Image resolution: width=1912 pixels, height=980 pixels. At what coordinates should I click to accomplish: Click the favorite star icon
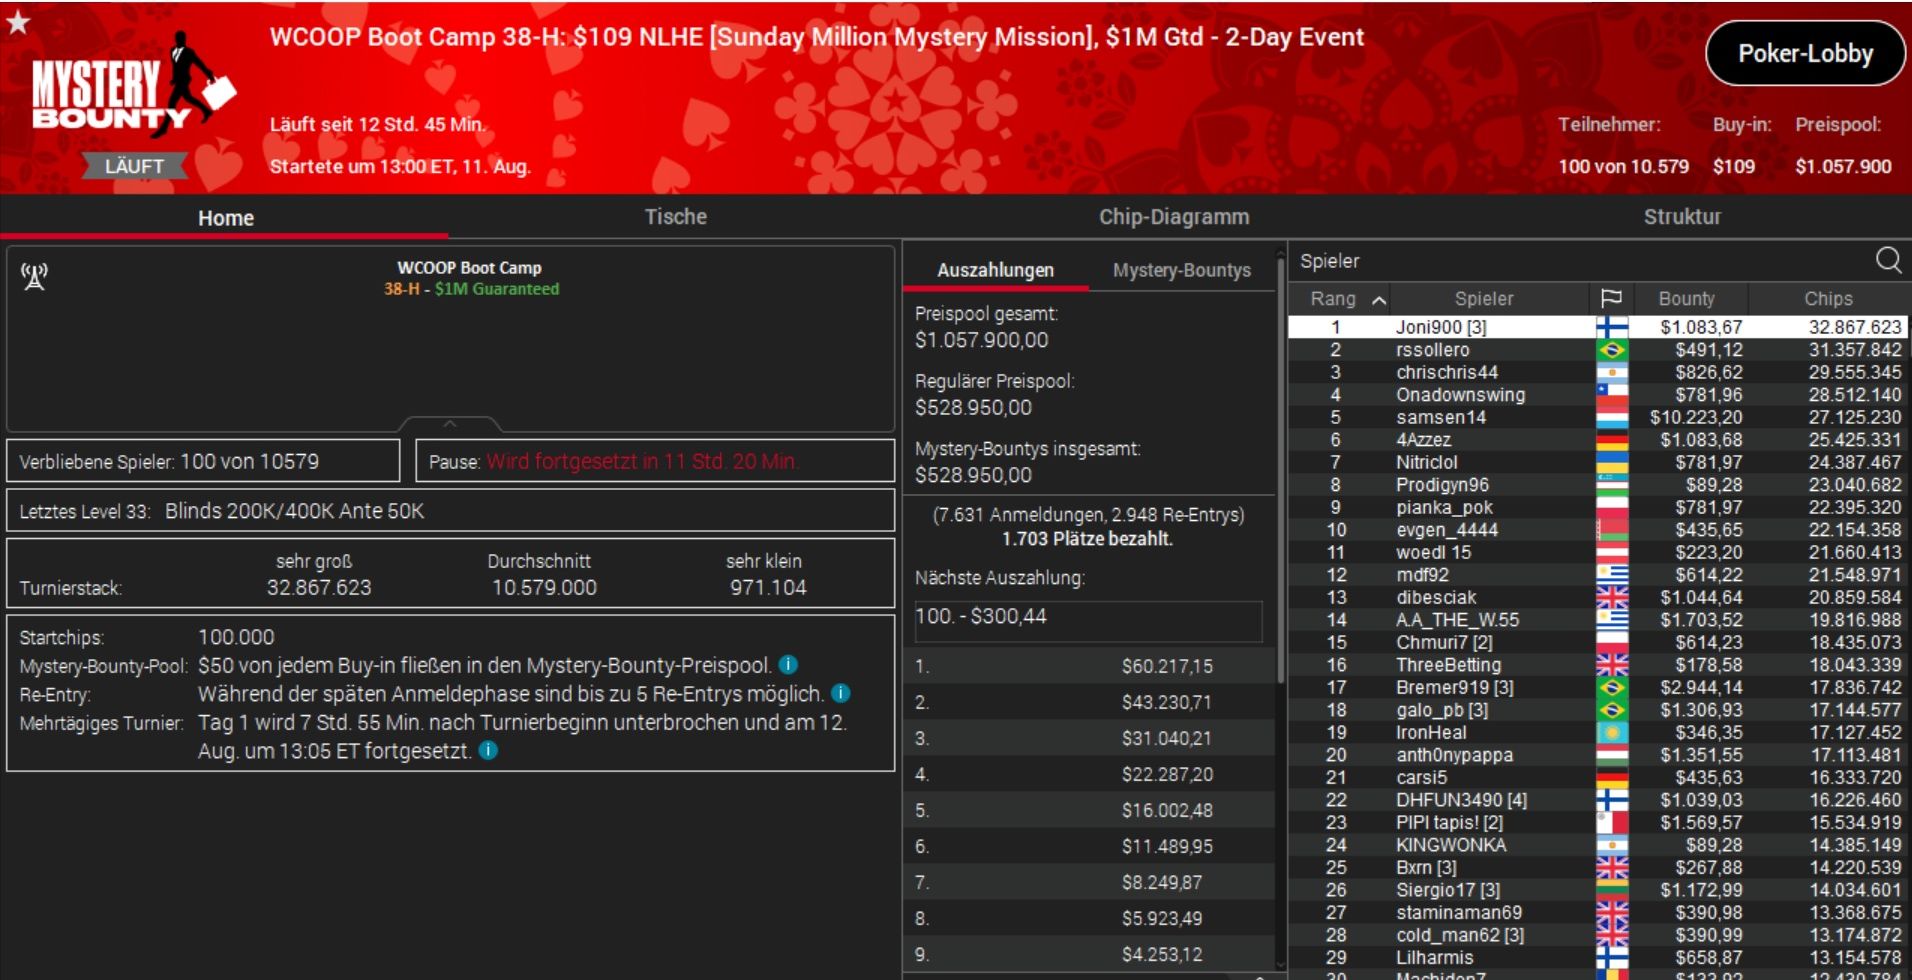(18, 22)
